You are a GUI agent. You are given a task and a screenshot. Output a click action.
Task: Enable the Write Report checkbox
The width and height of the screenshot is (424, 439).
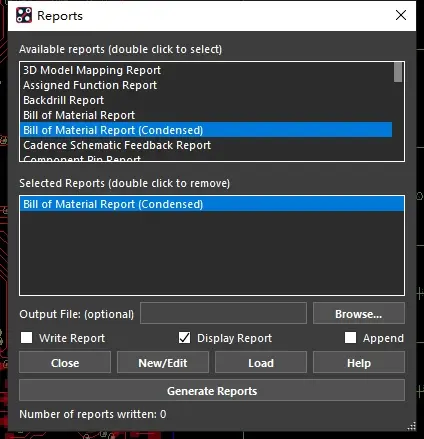pyautogui.click(x=27, y=337)
